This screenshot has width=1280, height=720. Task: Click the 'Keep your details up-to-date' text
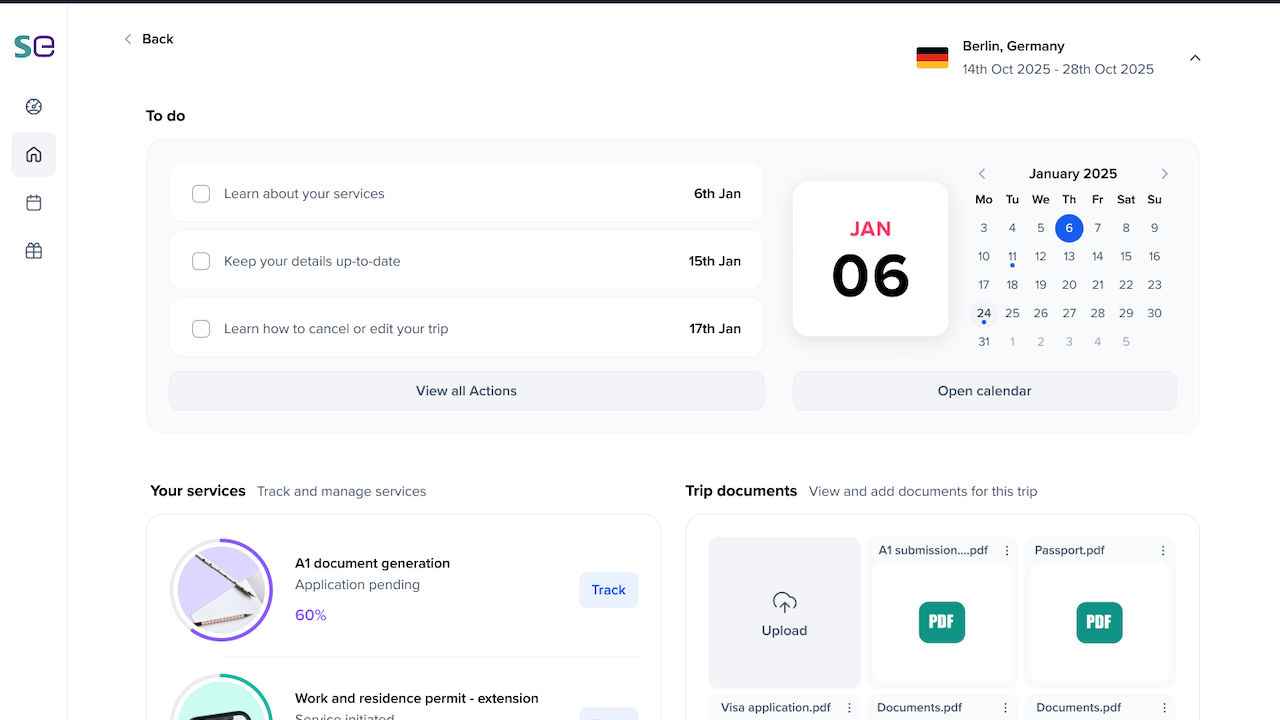click(x=312, y=261)
